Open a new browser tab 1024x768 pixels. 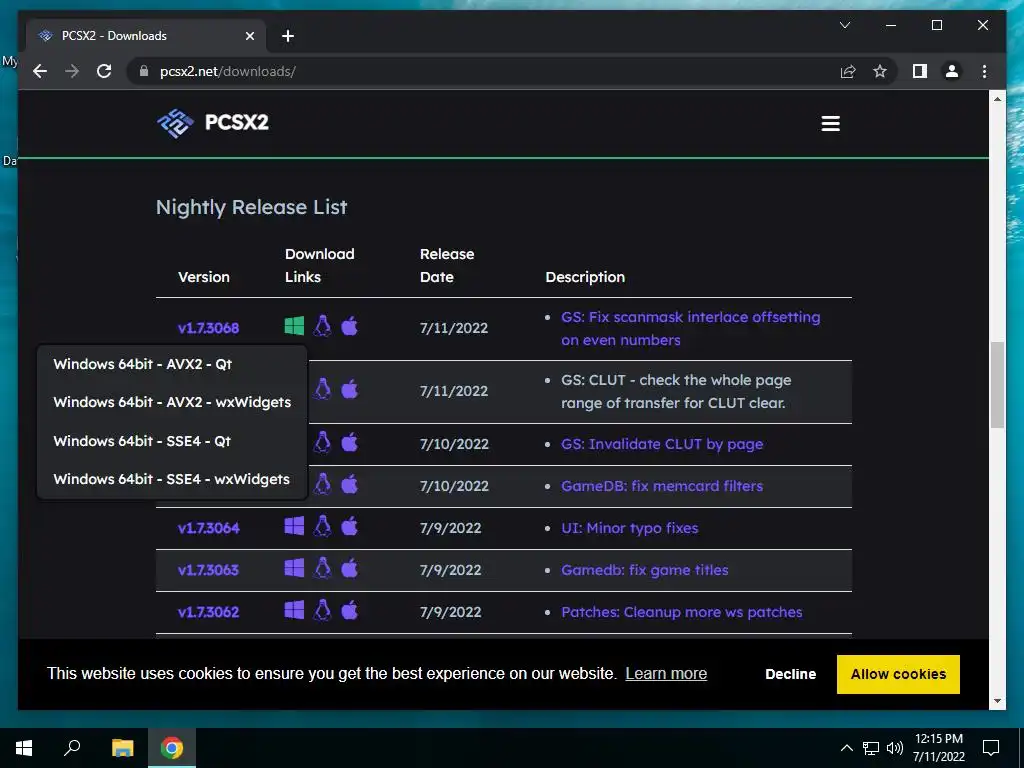pyautogui.click(x=288, y=36)
